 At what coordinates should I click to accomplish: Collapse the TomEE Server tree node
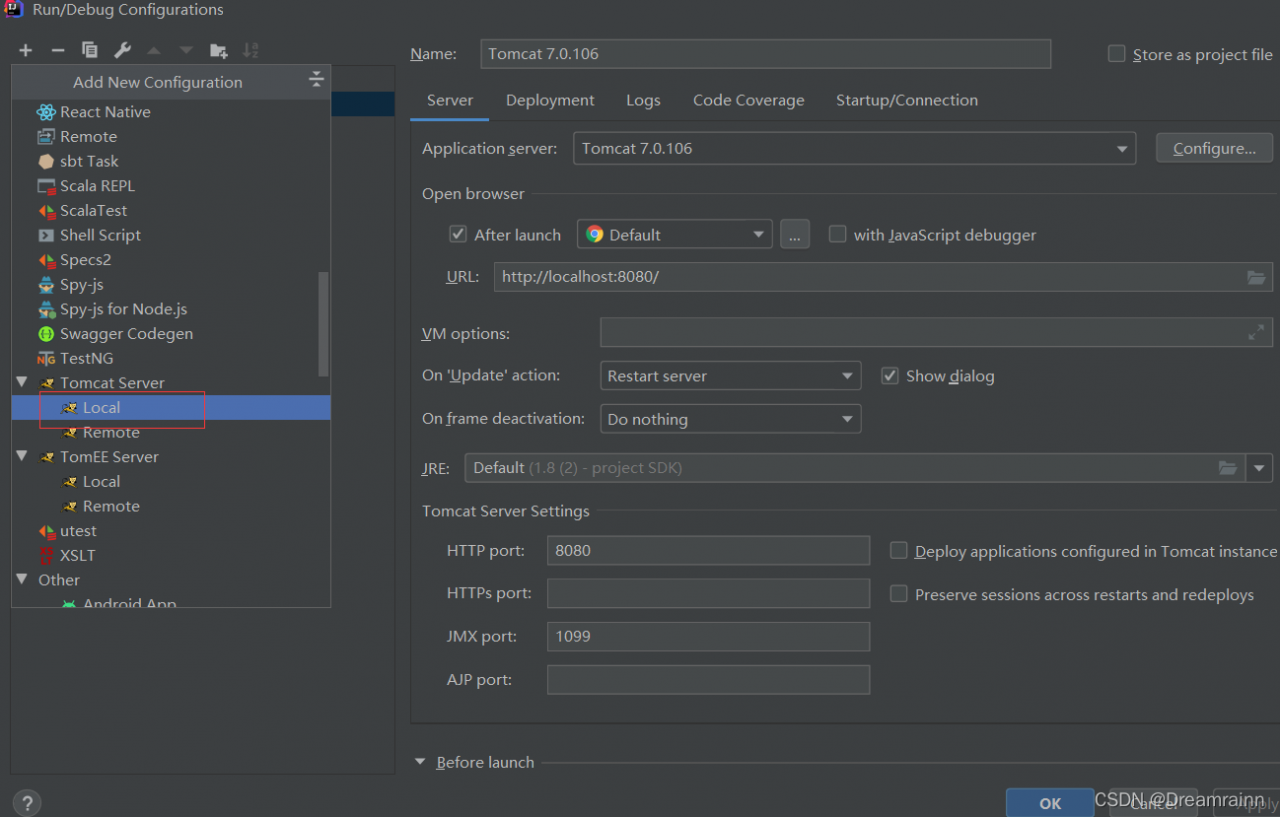pos(22,456)
